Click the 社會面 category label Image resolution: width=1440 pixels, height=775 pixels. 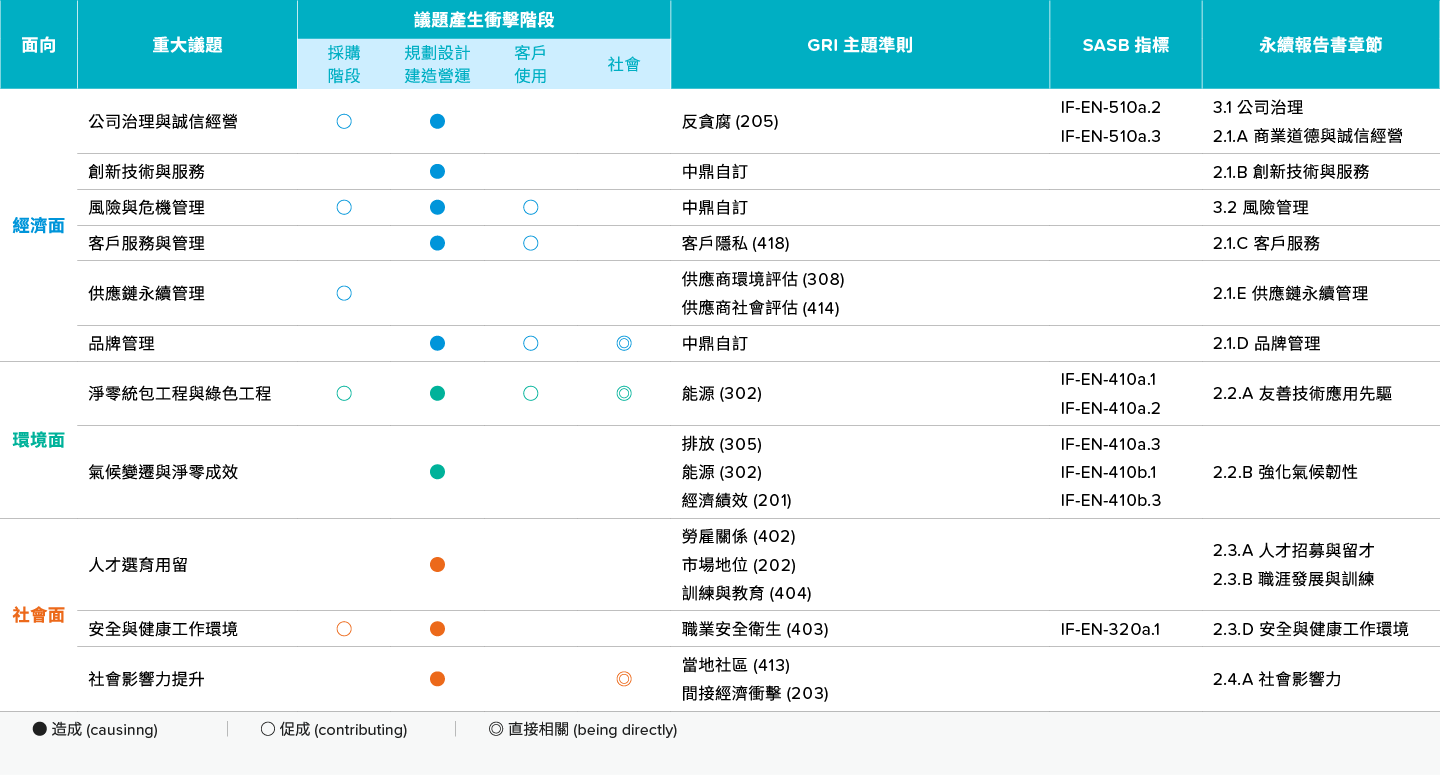click(x=39, y=615)
